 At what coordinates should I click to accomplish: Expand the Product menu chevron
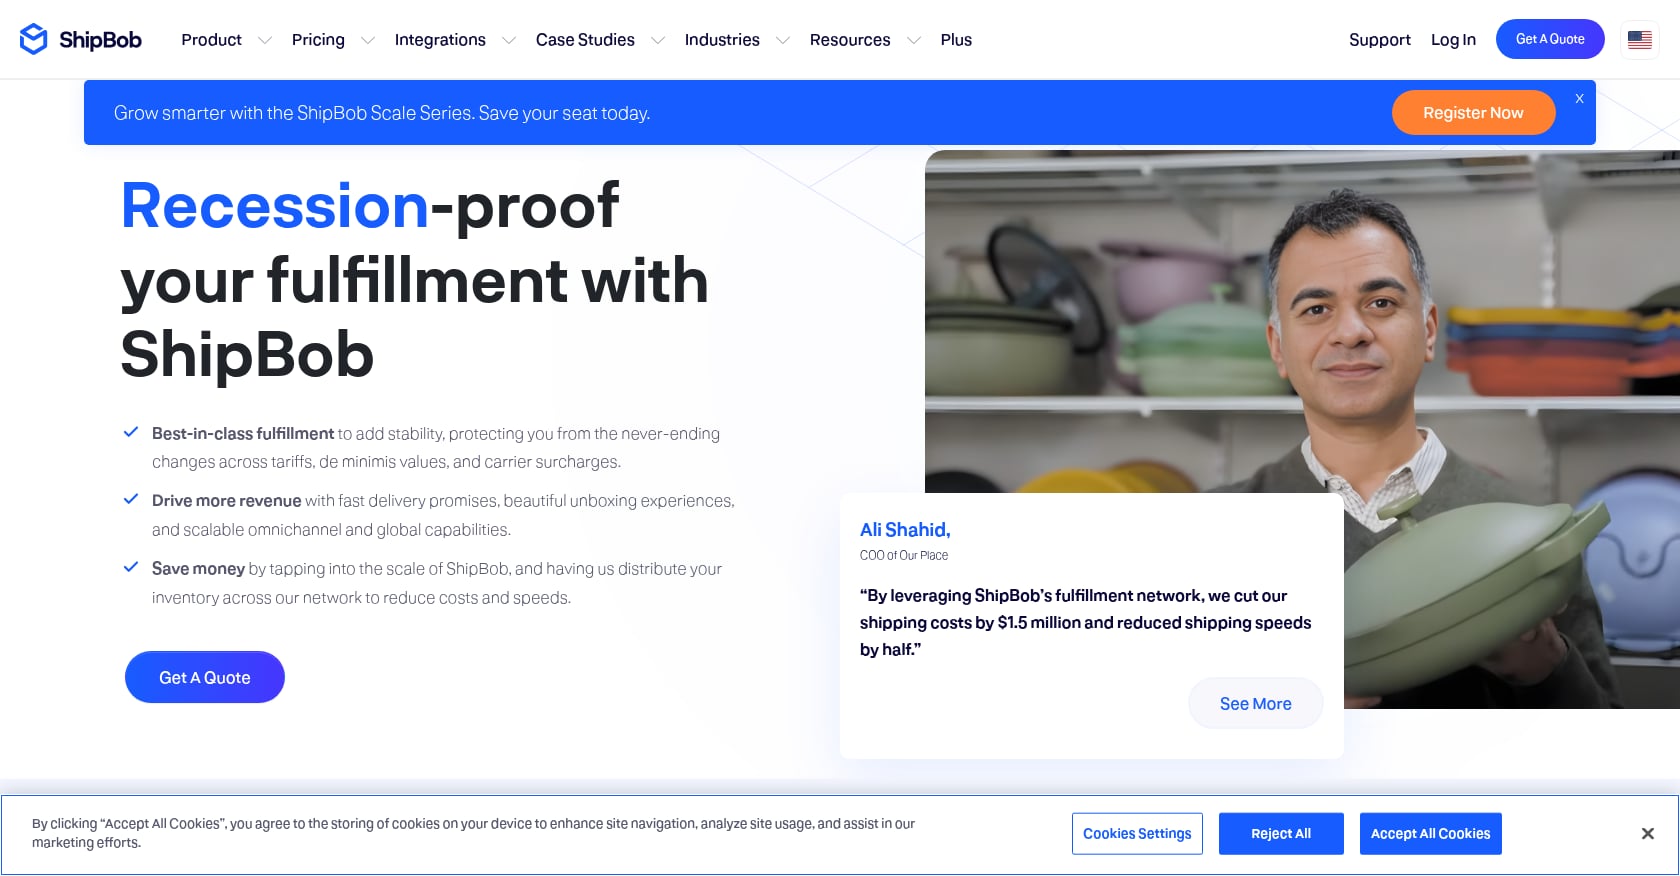pyautogui.click(x=265, y=40)
